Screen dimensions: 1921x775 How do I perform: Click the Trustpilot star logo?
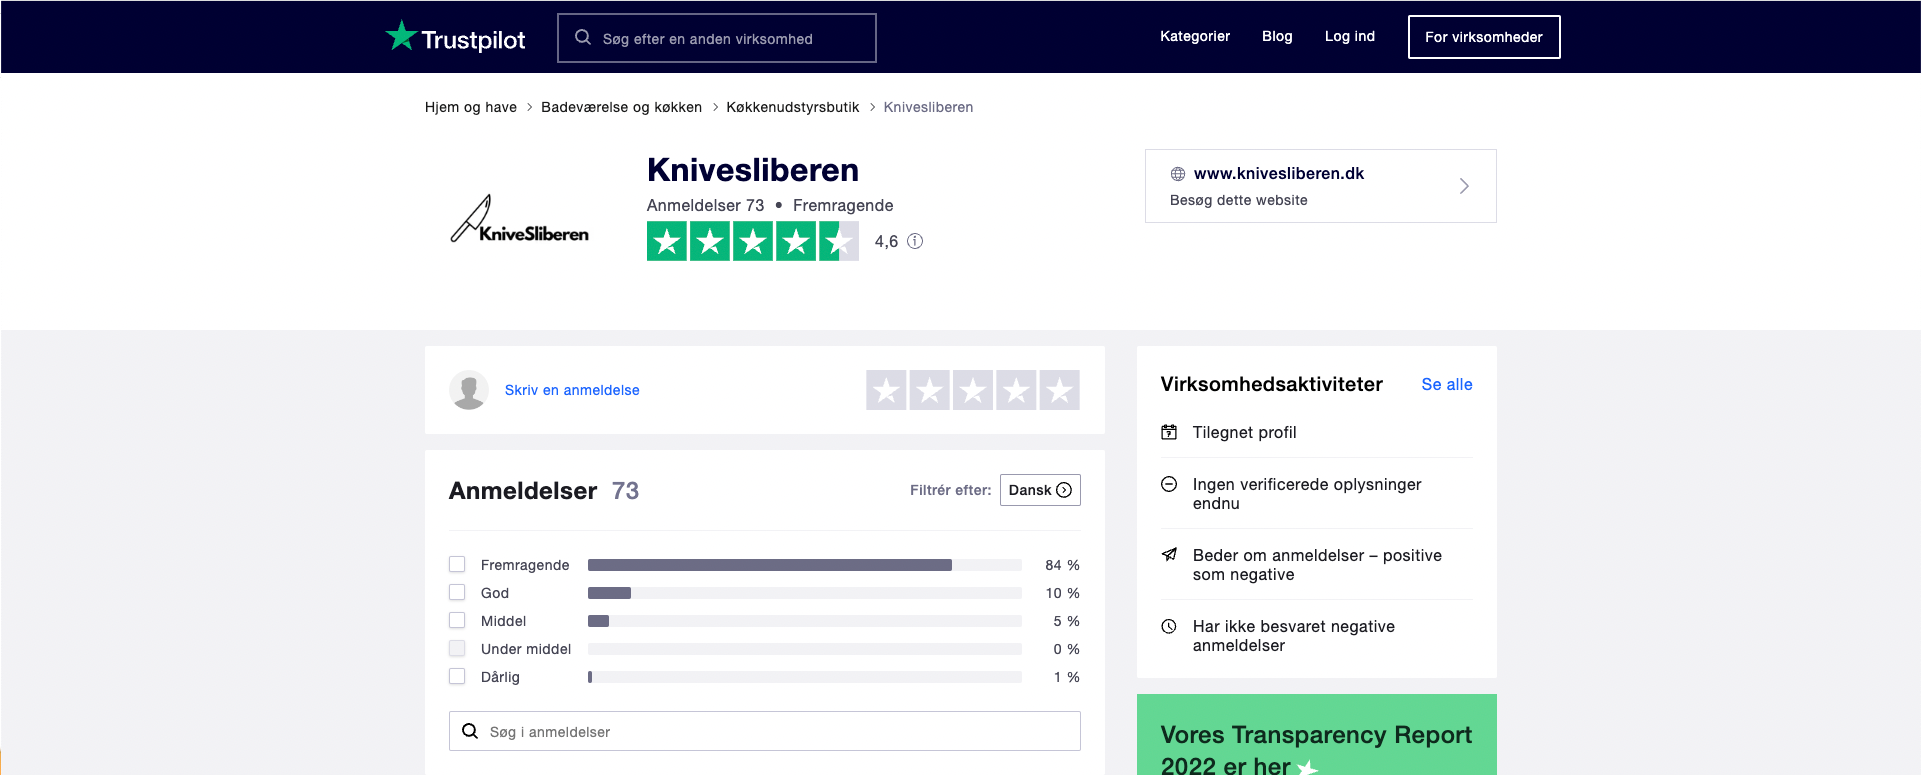401,36
